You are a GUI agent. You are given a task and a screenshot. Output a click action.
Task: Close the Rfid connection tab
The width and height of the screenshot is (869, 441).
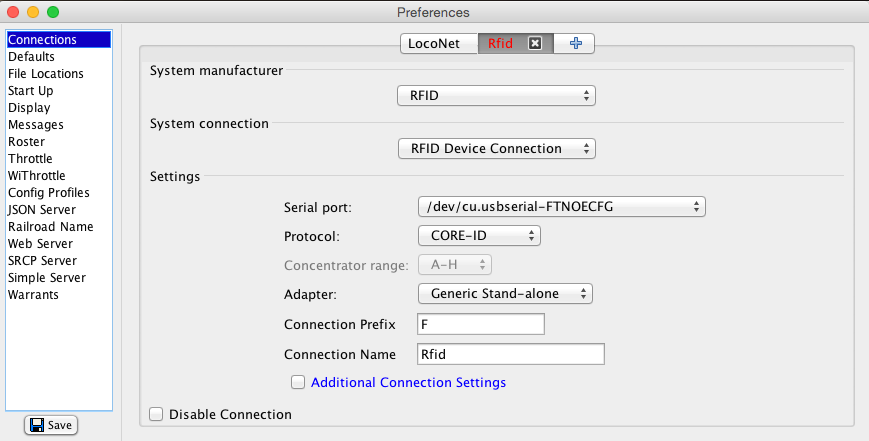[535, 44]
